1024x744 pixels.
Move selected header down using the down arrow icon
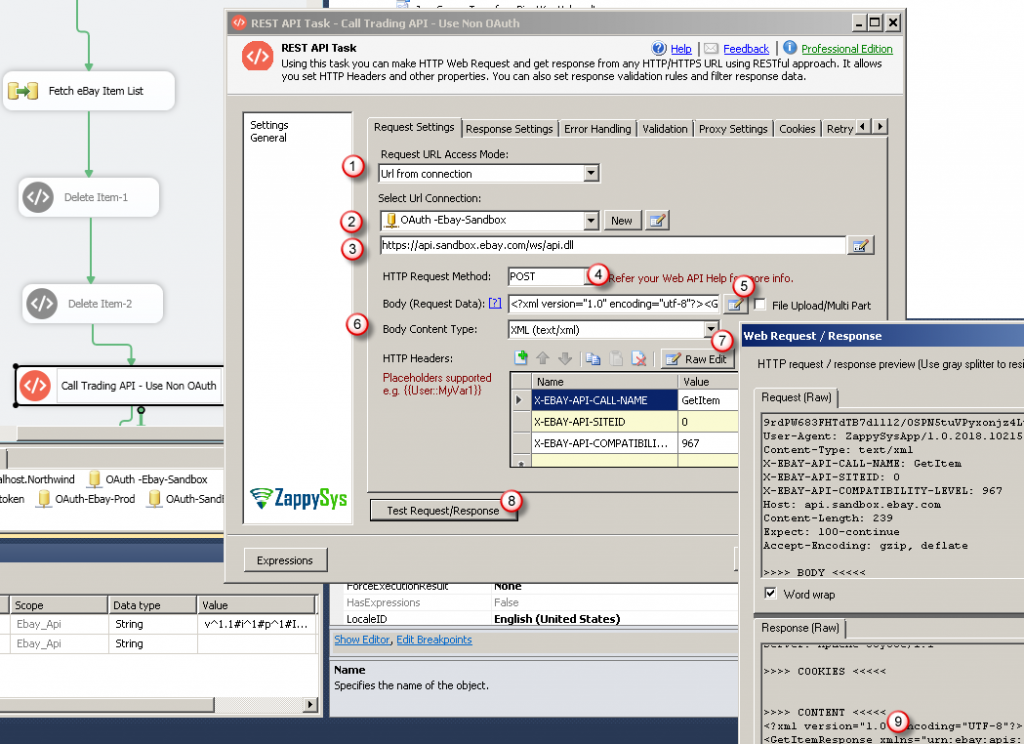pos(565,358)
